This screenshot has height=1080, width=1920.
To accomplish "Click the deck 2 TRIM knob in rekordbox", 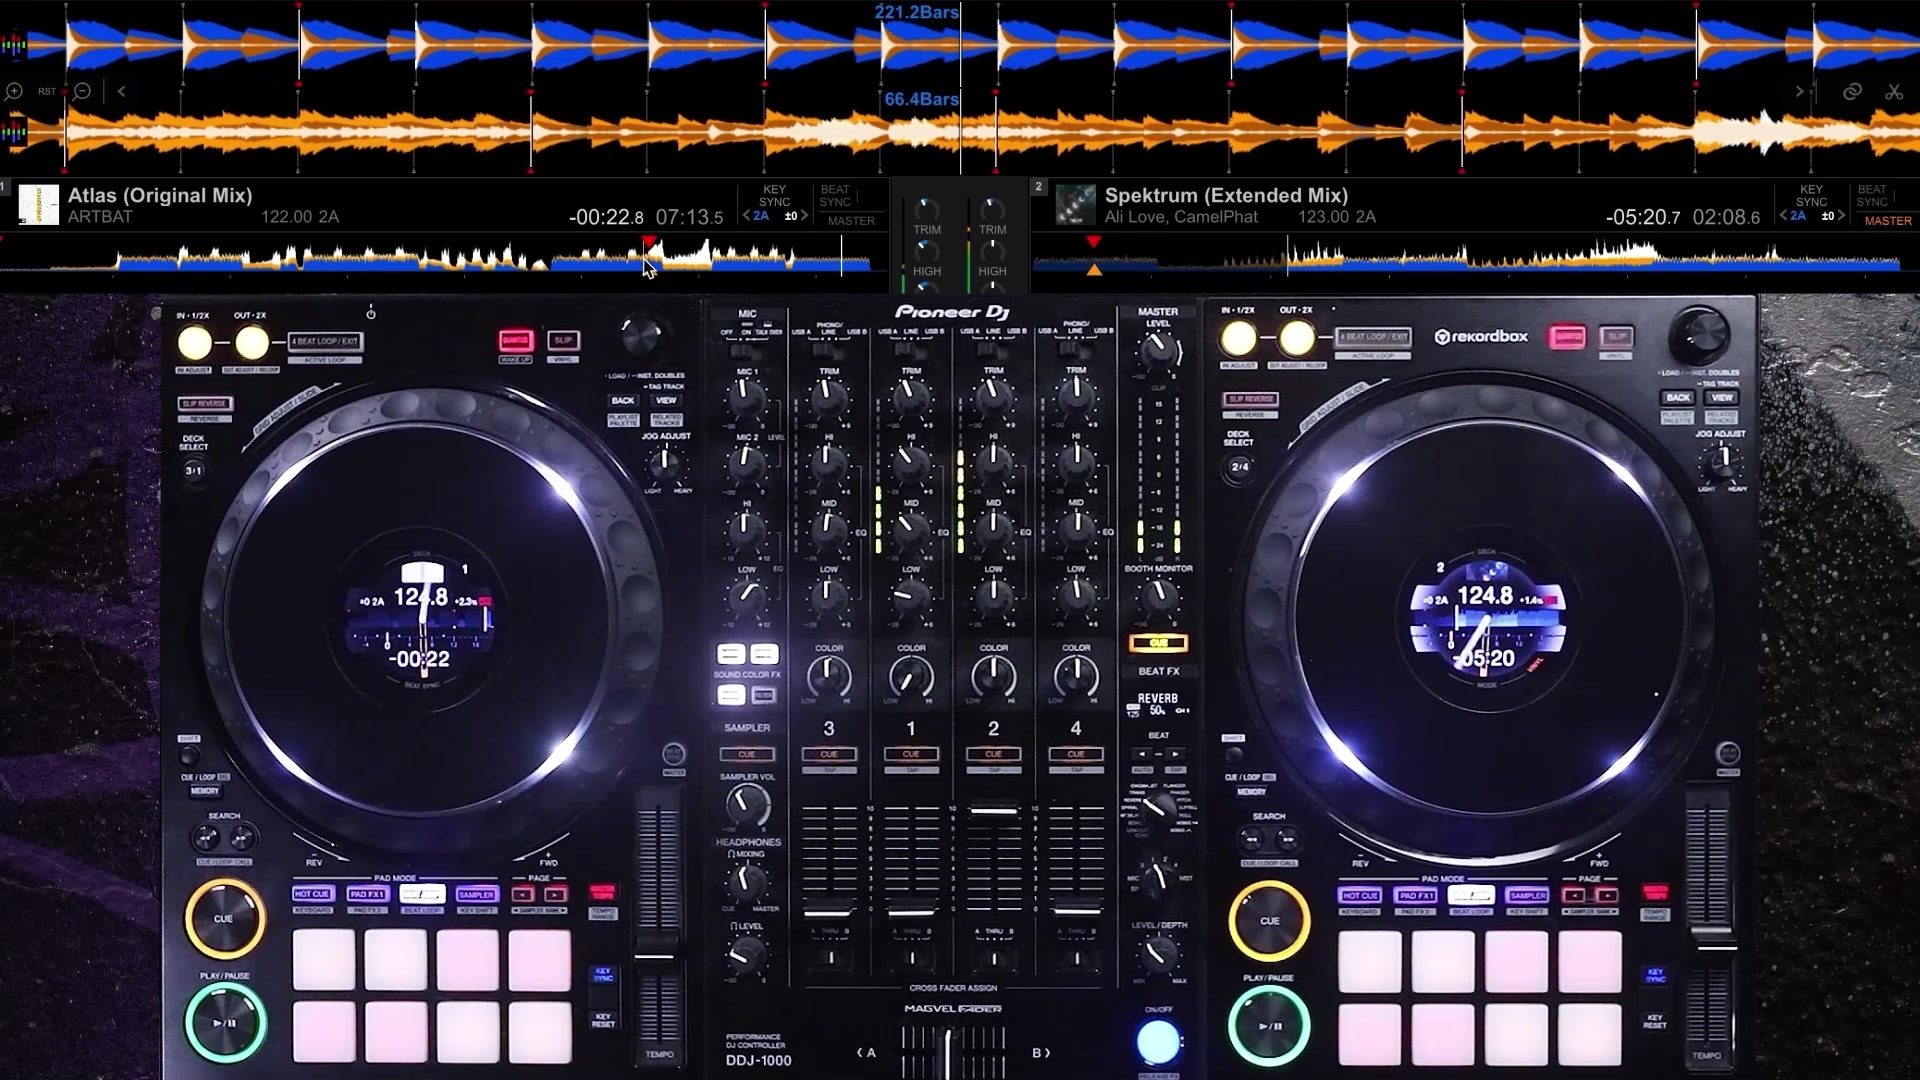I will [992, 209].
